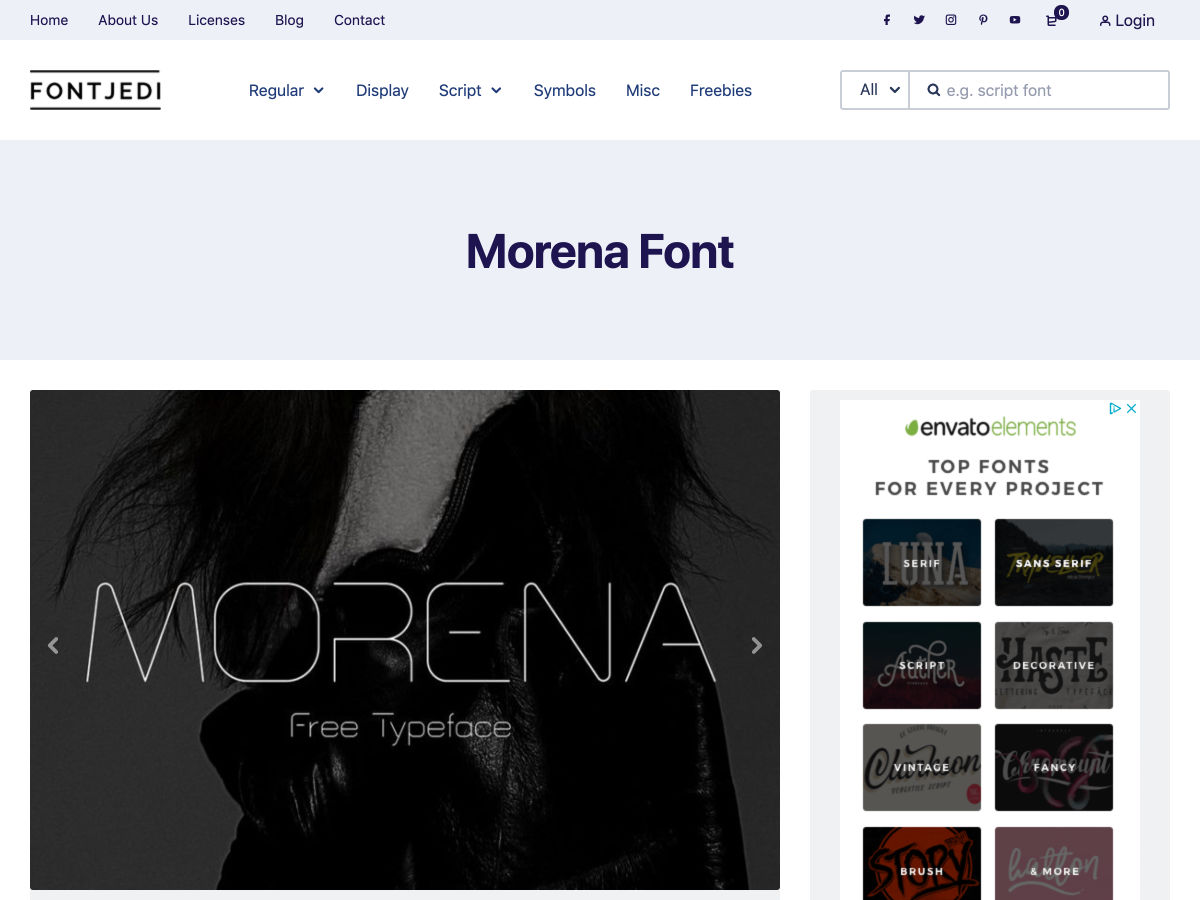This screenshot has width=1200, height=900.
Task: Select the Brush ad tile
Action: coord(922,863)
